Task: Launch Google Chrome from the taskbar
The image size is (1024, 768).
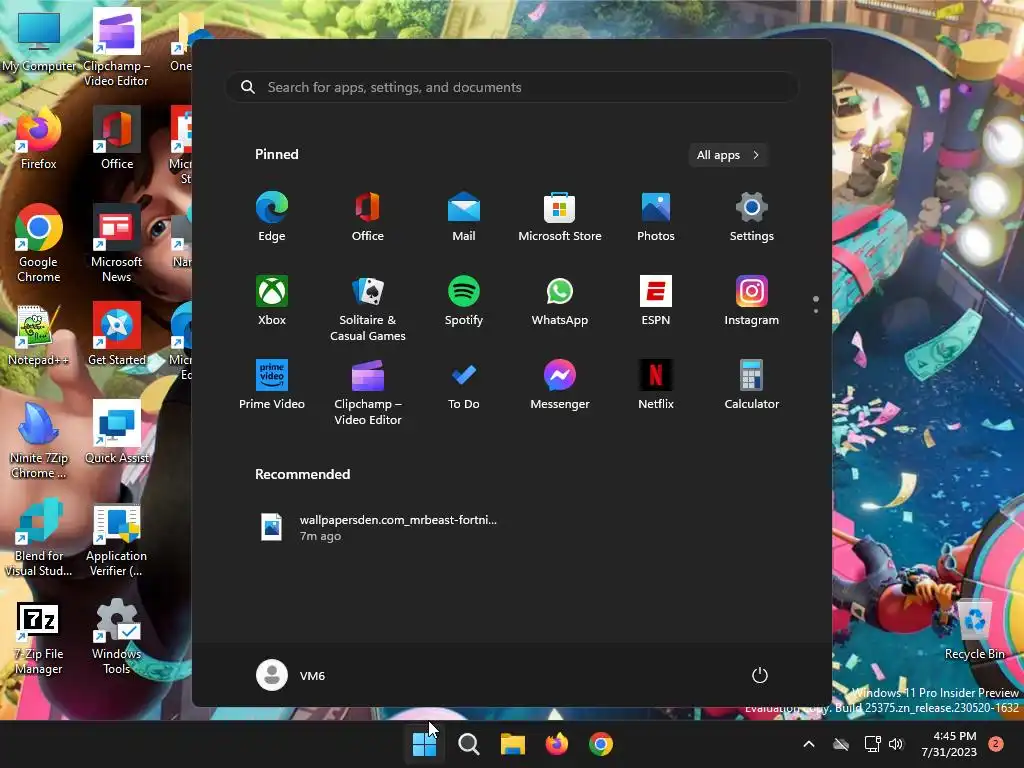Action: (x=601, y=744)
